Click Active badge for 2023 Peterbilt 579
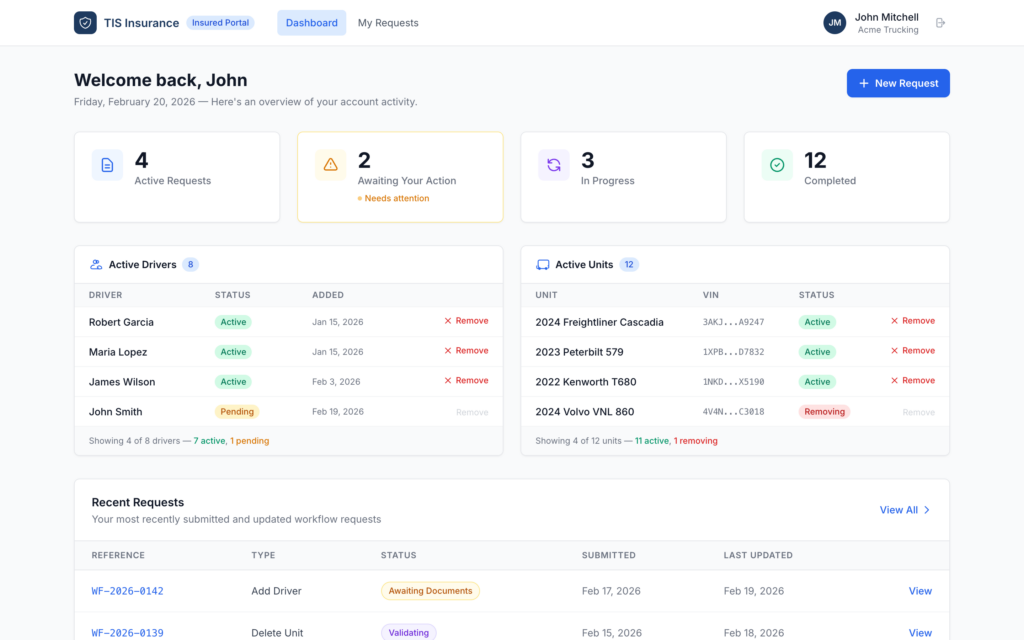Image resolution: width=1024 pixels, height=640 pixels. tap(817, 352)
